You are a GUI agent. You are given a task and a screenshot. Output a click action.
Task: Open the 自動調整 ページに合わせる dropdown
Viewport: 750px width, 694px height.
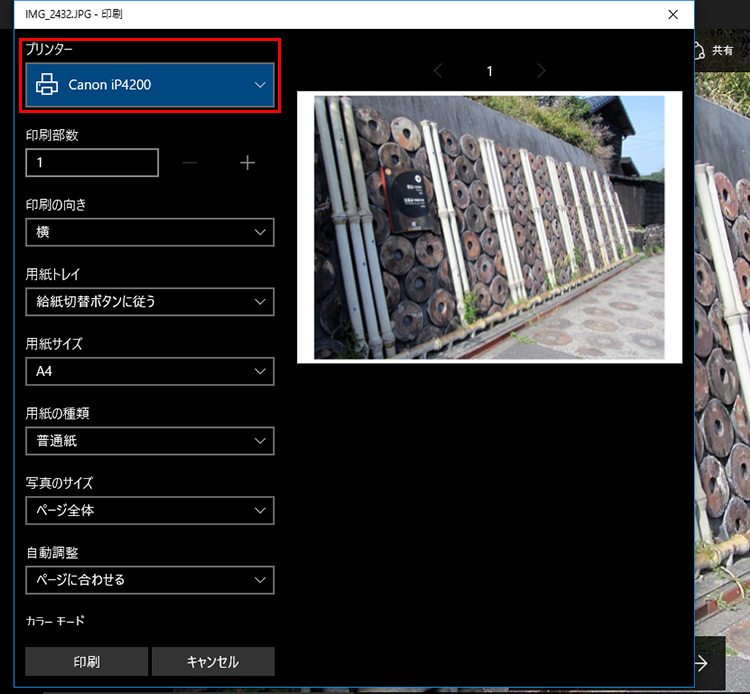click(x=150, y=580)
